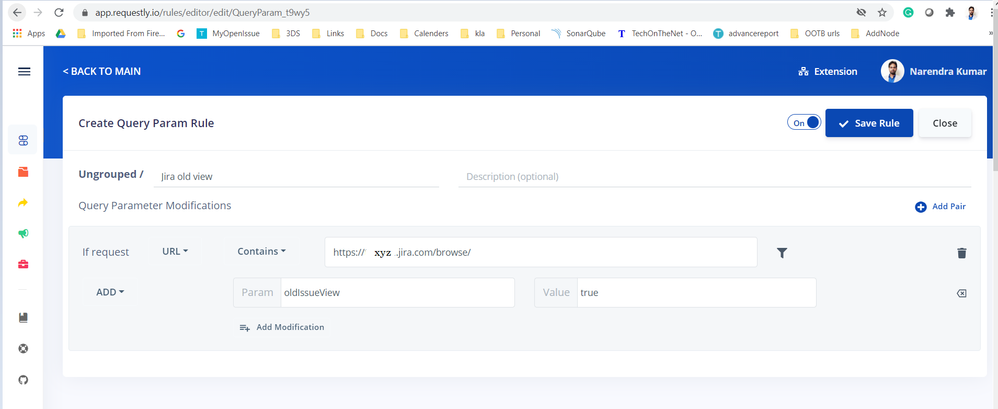Open the Personal bookmarks folder
998x409 pixels.
[x=518, y=33]
